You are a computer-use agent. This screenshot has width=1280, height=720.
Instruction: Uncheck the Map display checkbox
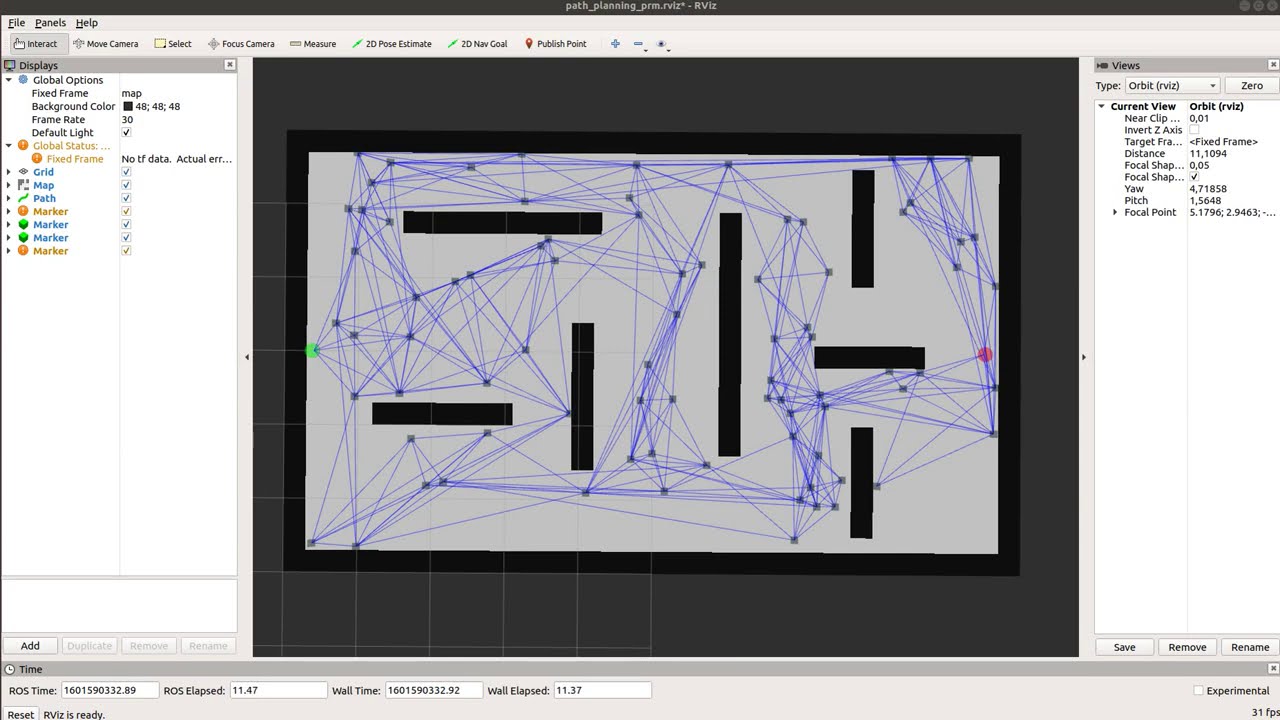(x=126, y=185)
